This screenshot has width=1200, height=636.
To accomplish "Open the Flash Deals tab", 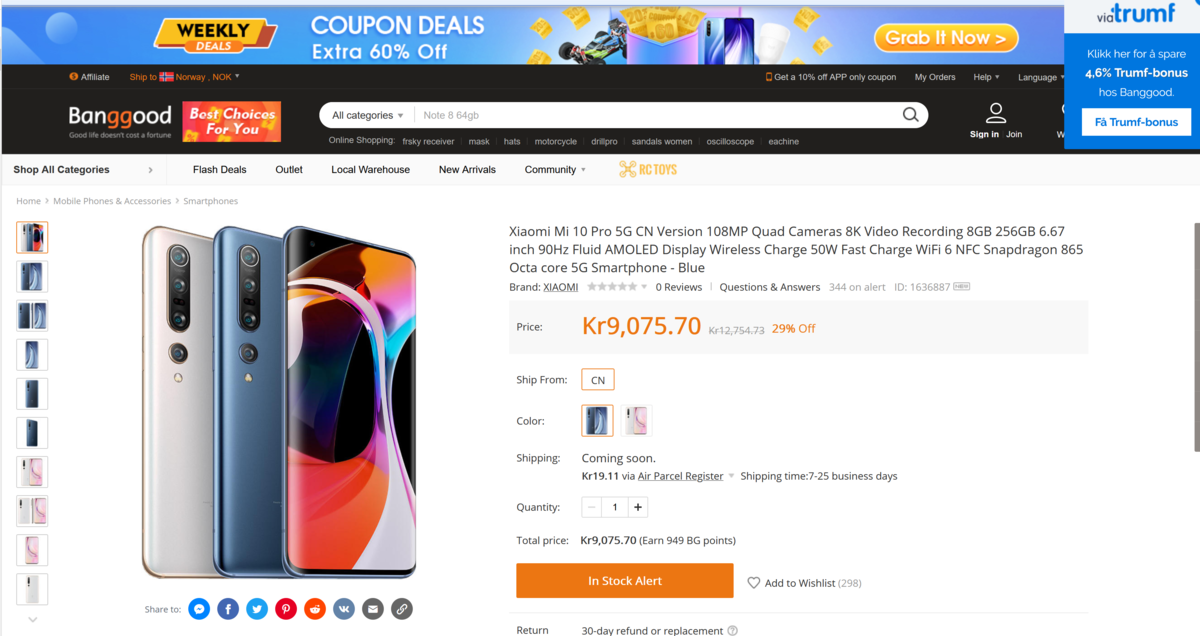I will tap(220, 170).
